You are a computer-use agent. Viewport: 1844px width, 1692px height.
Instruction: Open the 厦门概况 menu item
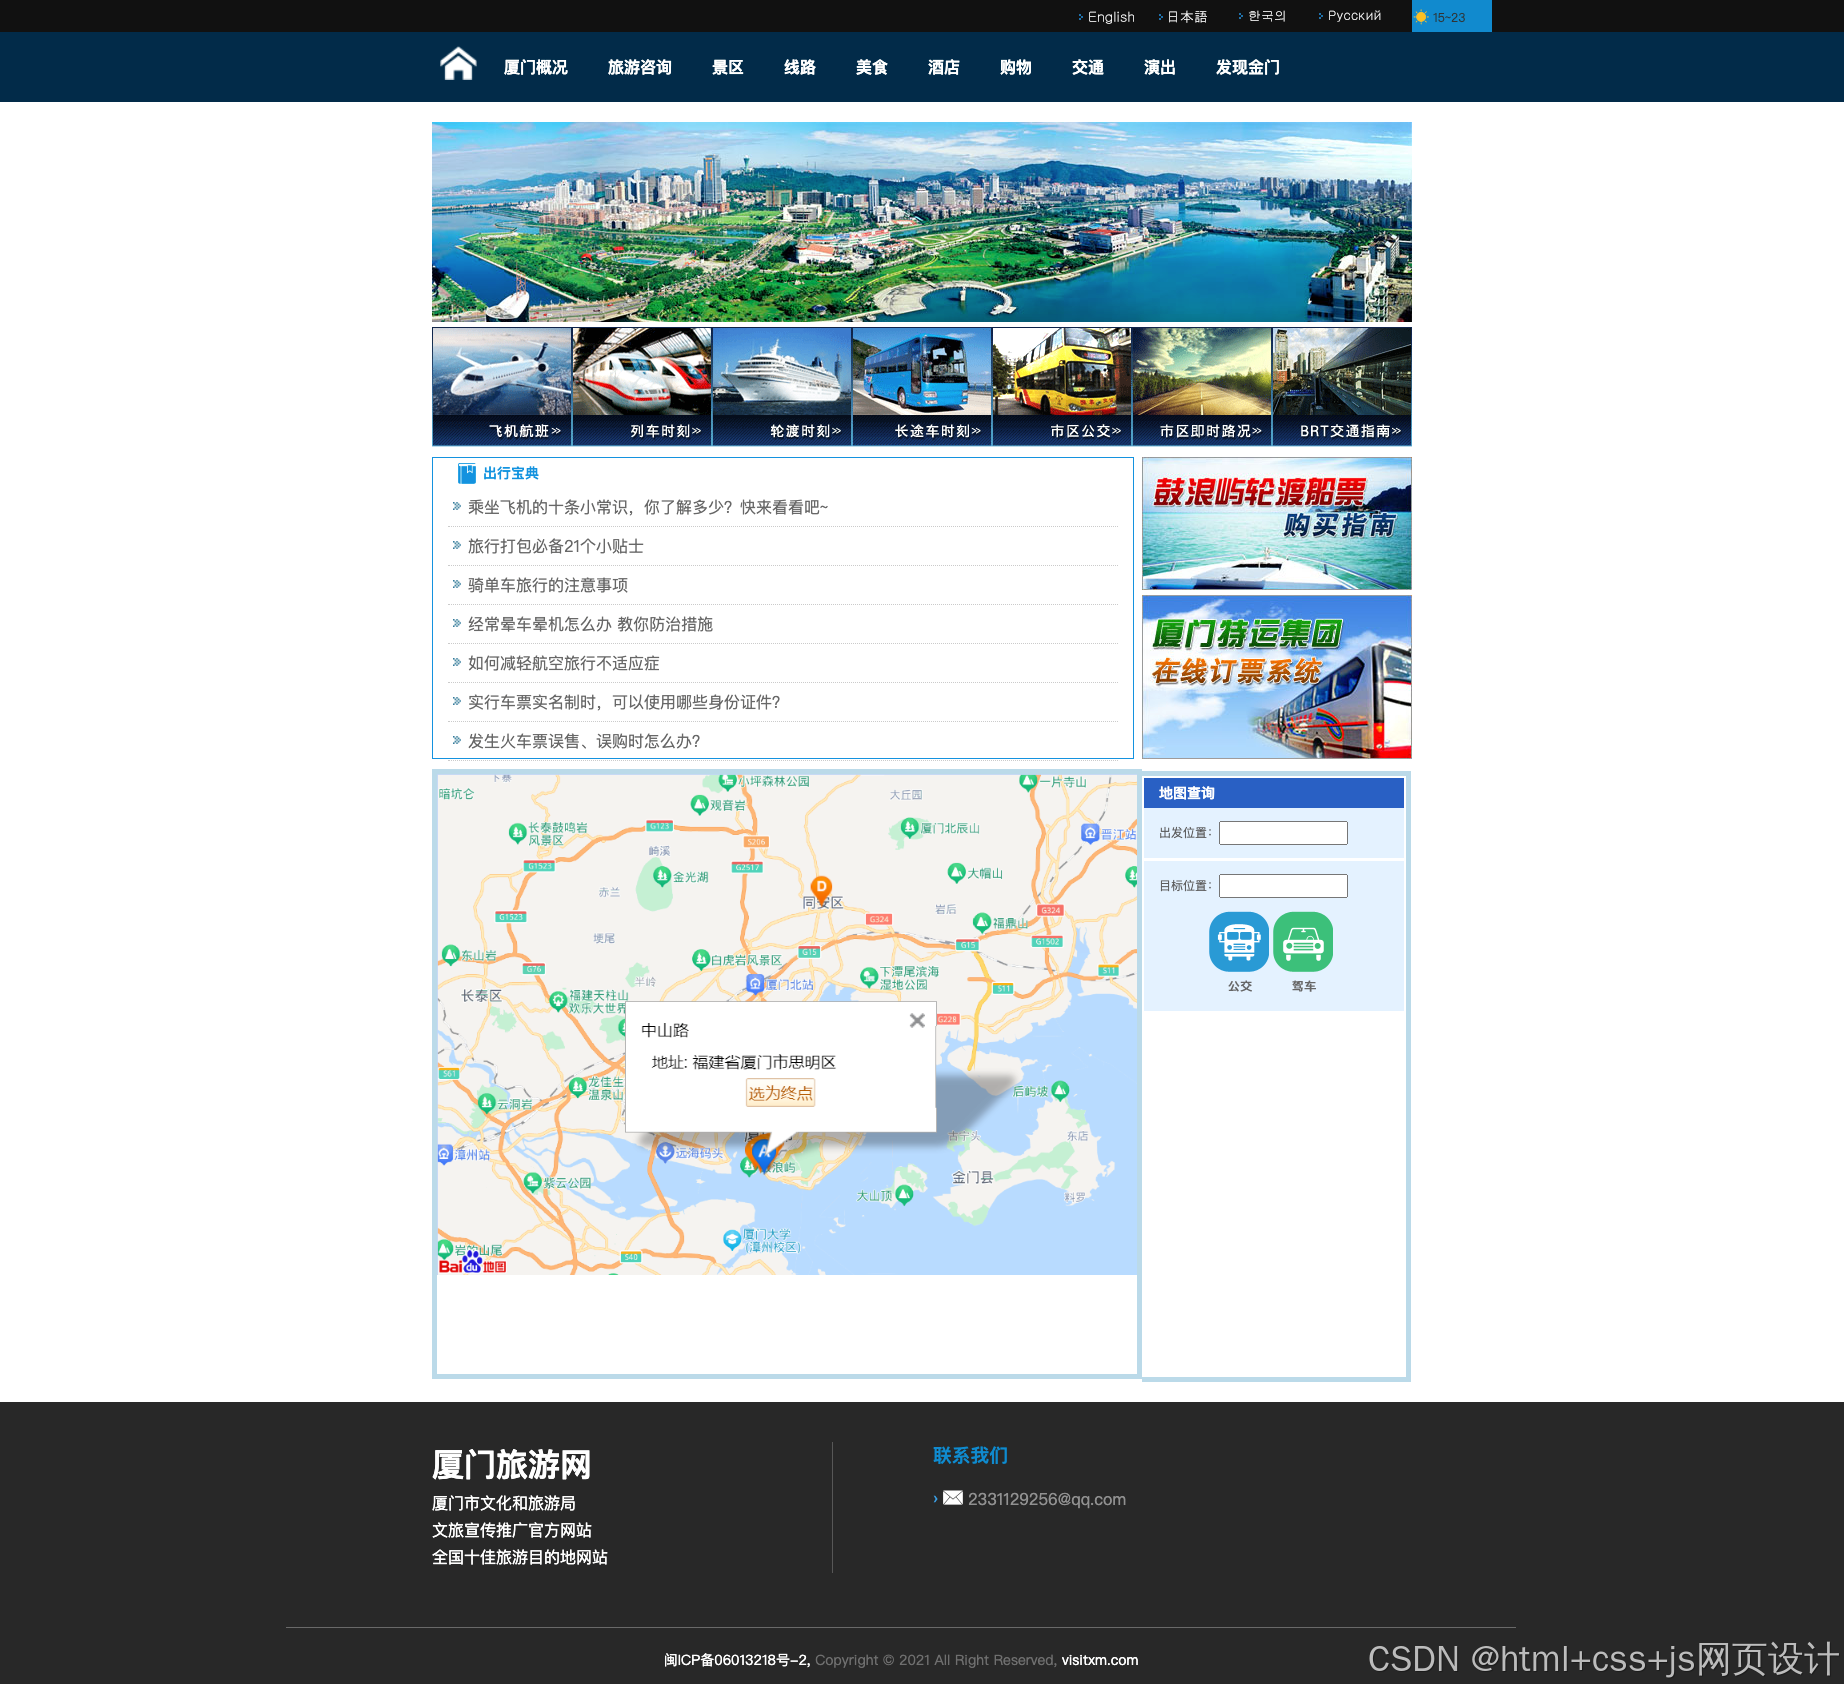coord(535,67)
